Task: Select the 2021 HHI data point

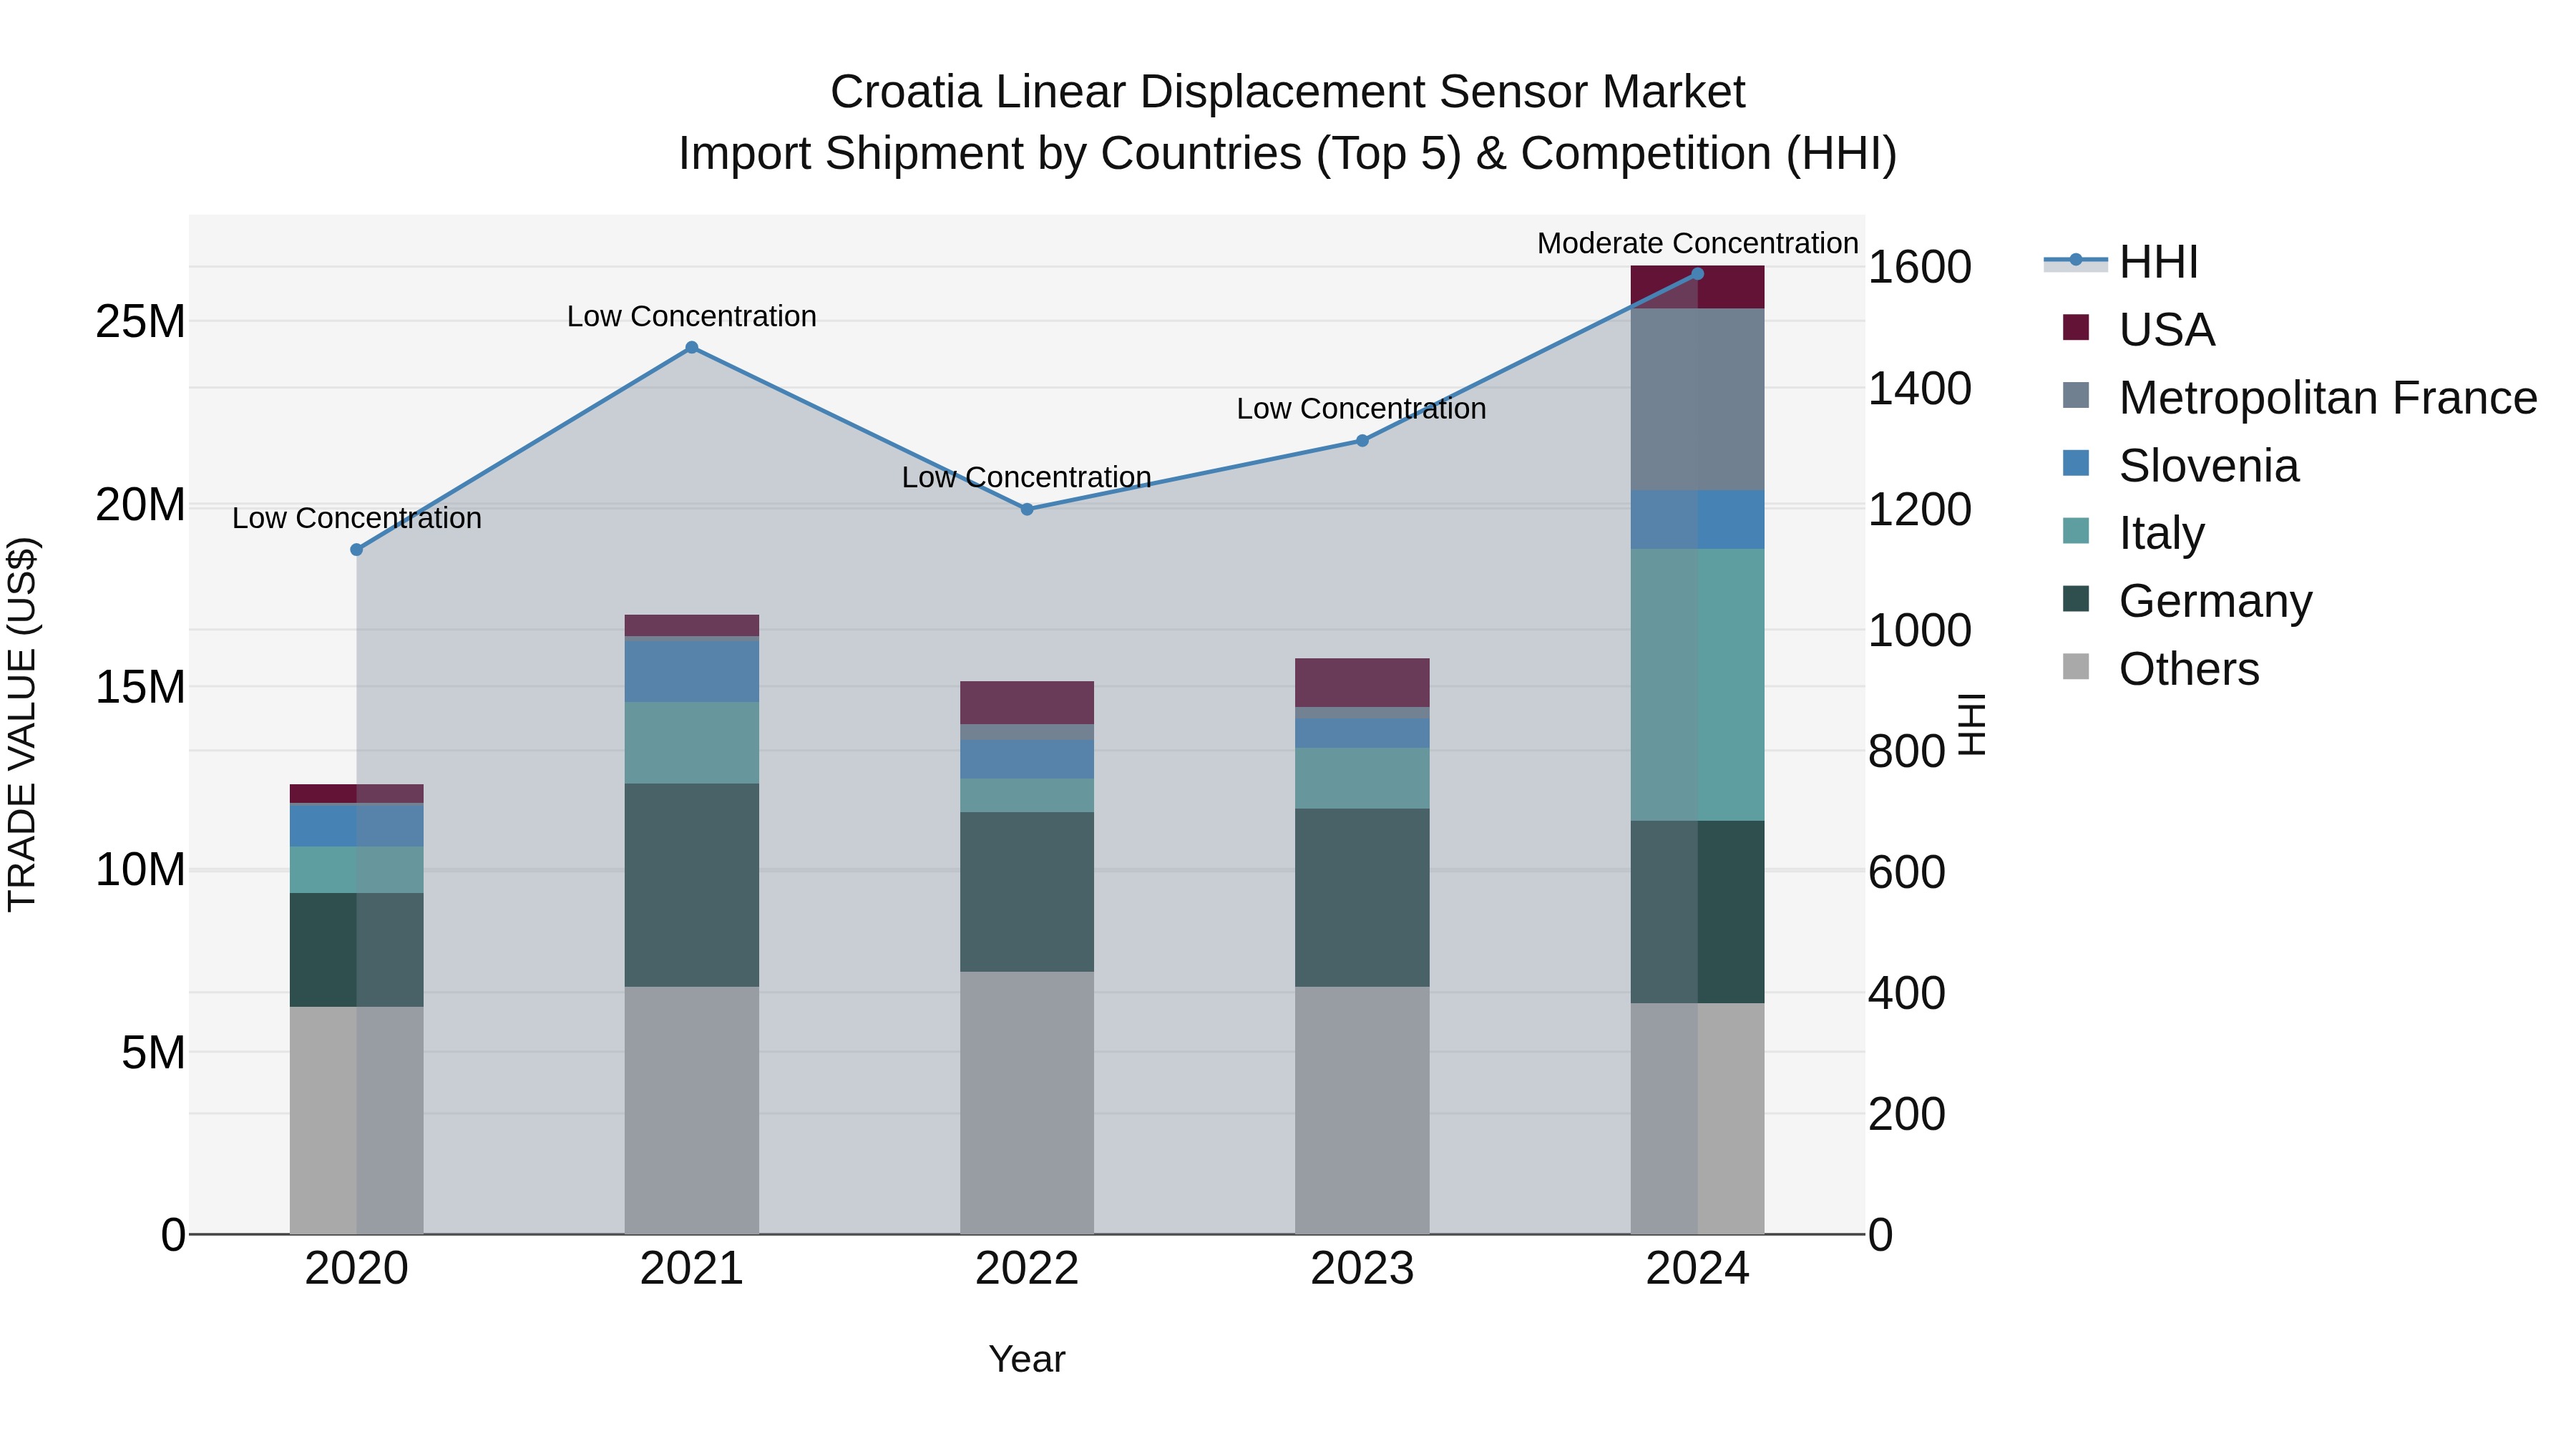Action: tap(692, 348)
